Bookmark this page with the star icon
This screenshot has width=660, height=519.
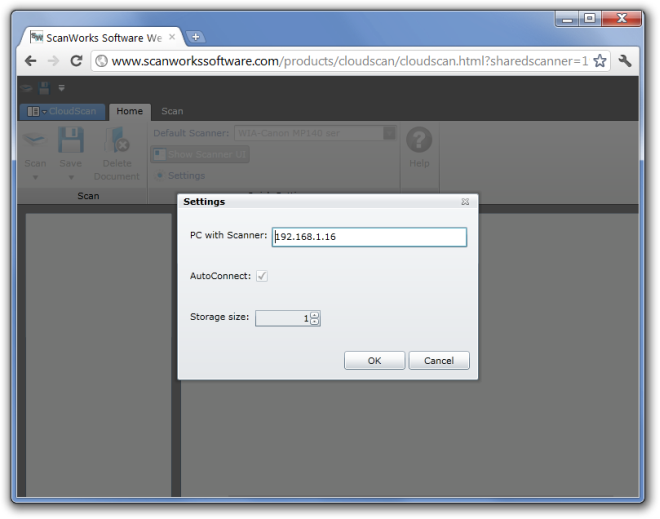coord(599,61)
